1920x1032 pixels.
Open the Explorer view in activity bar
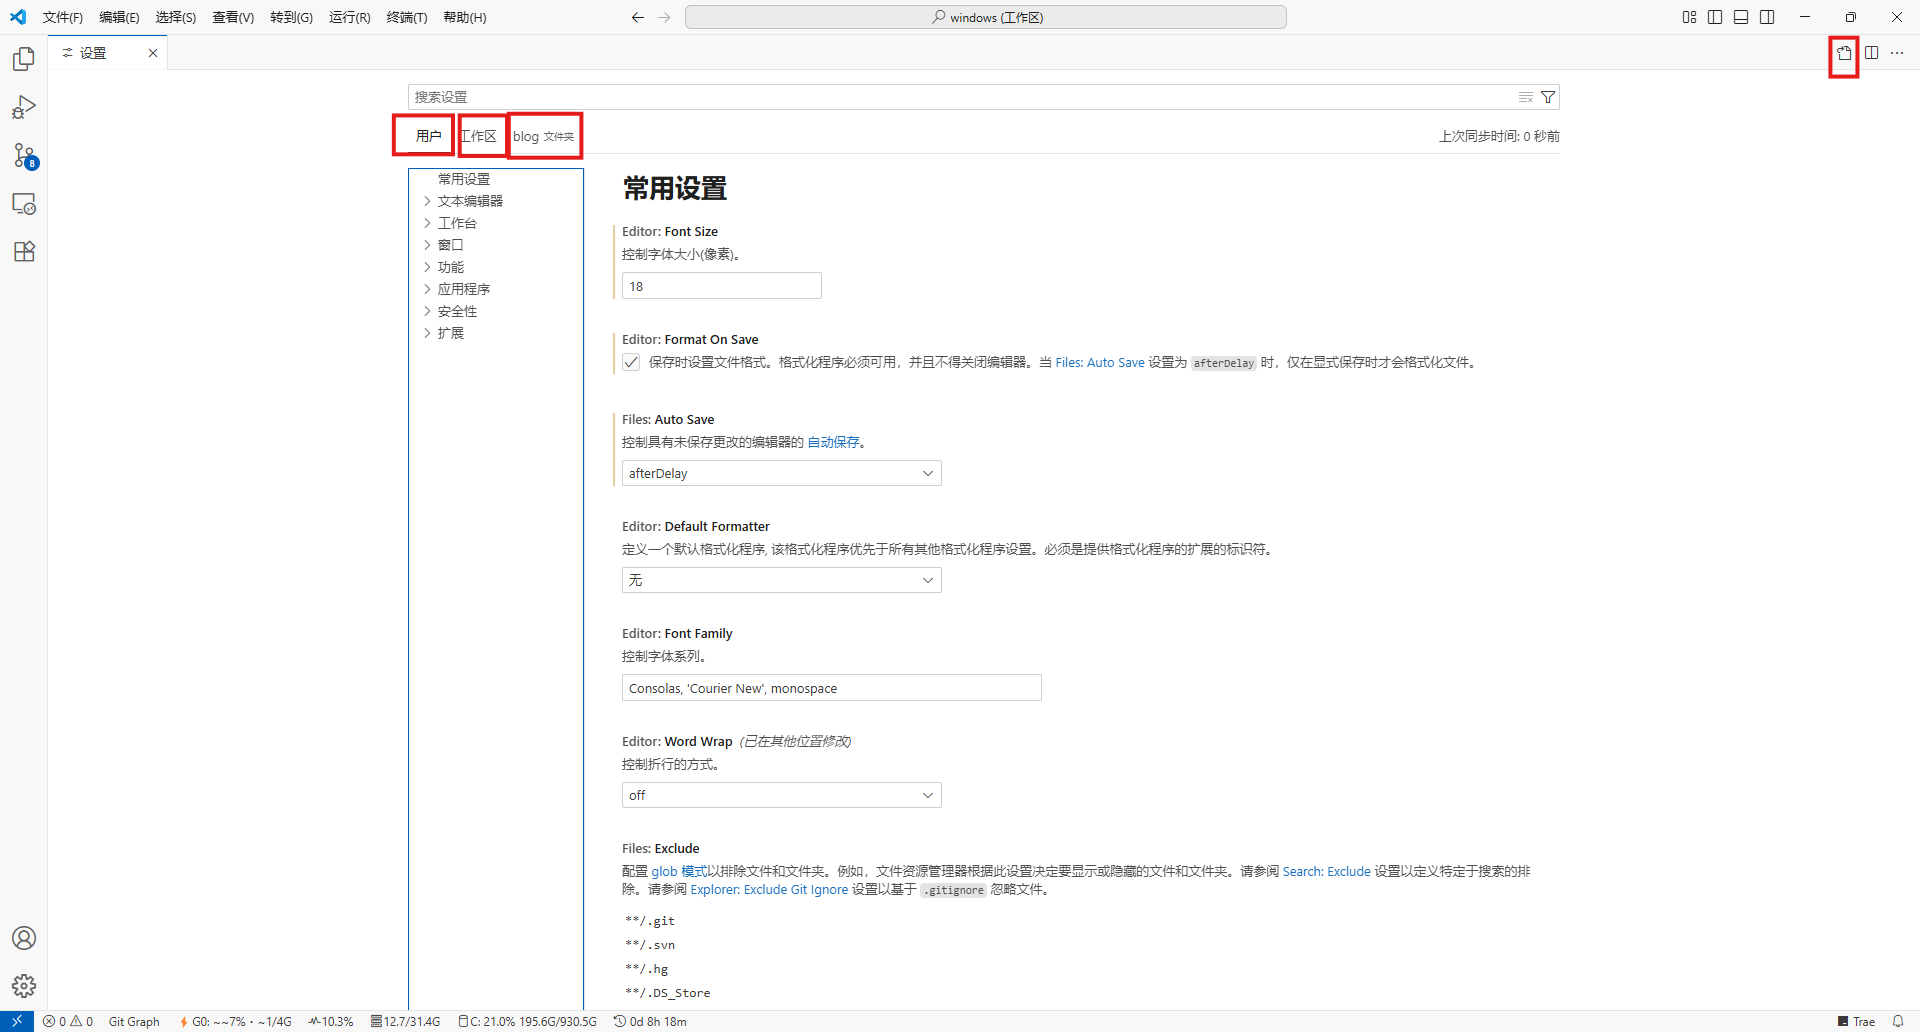[24, 59]
